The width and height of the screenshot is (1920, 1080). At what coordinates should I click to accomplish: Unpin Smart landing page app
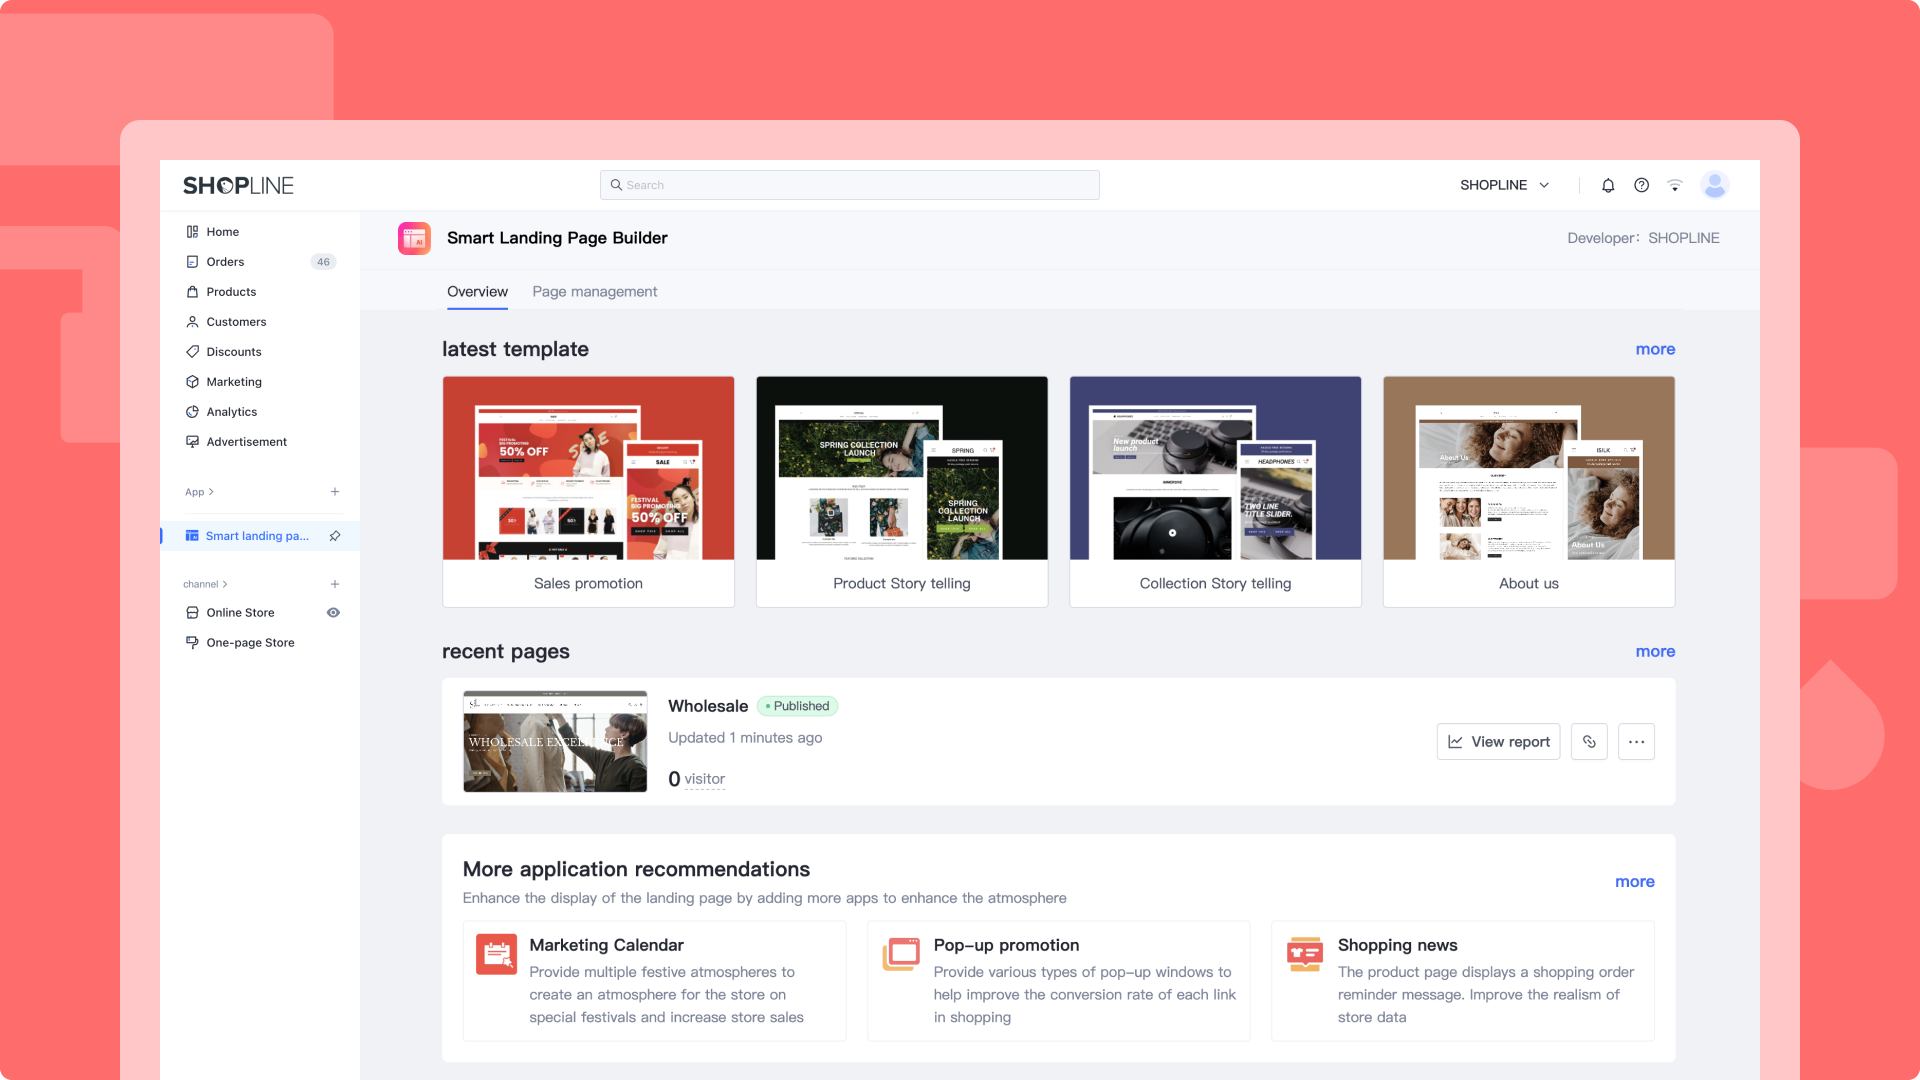tap(335, 536)
